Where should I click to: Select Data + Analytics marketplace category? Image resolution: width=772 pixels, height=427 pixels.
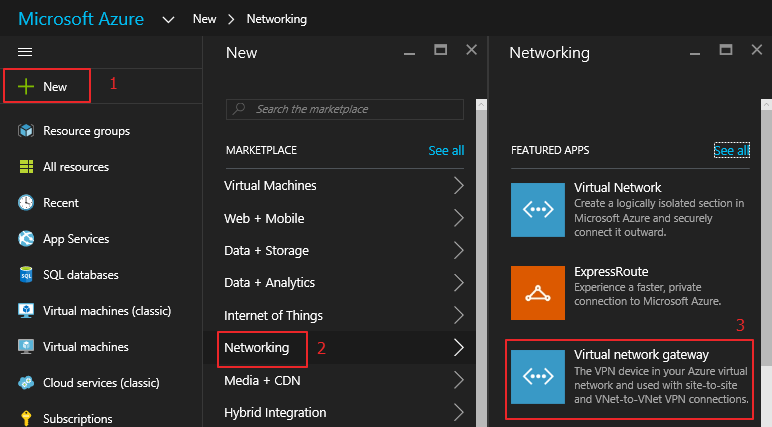click(269, 283)
